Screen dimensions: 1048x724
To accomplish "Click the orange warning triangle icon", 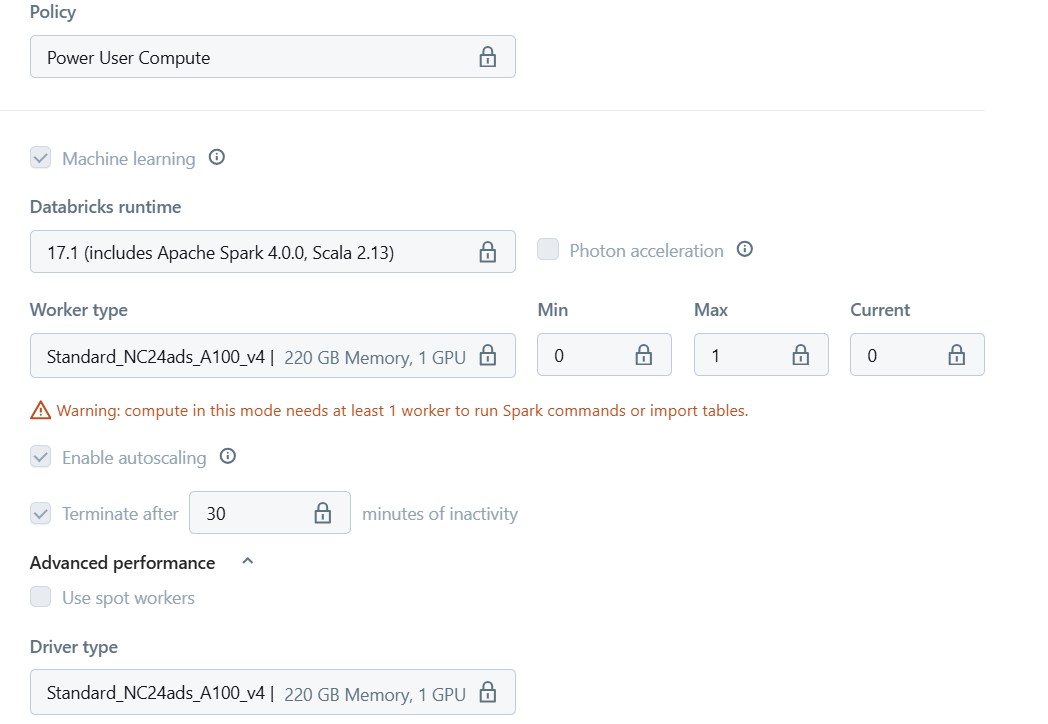I will (x=40, y=410).
